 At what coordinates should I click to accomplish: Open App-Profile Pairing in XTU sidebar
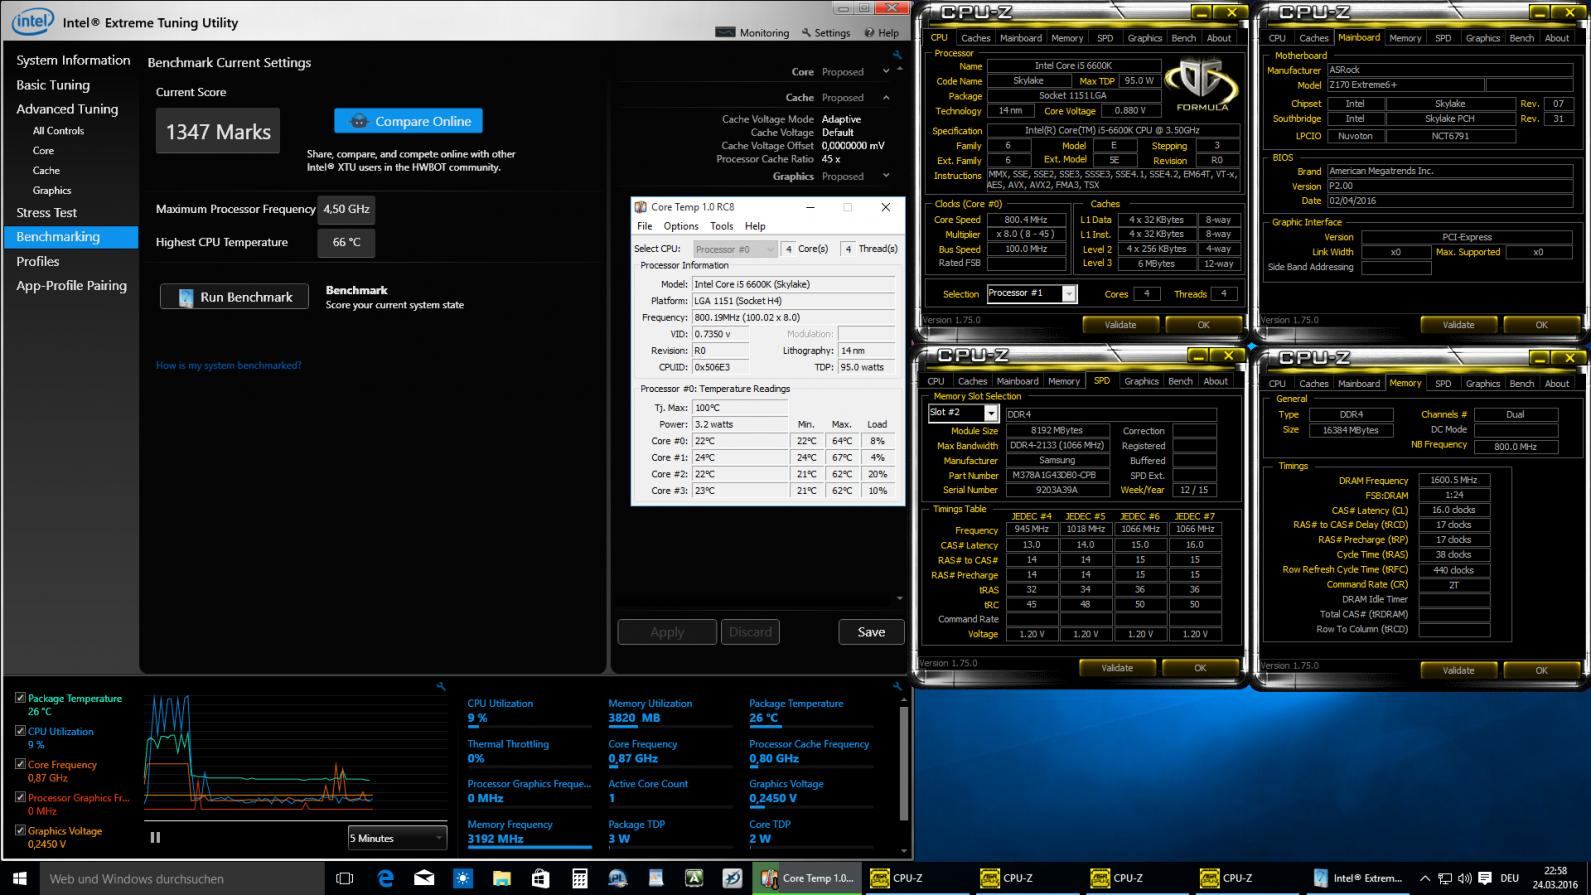tap(71, 285)
